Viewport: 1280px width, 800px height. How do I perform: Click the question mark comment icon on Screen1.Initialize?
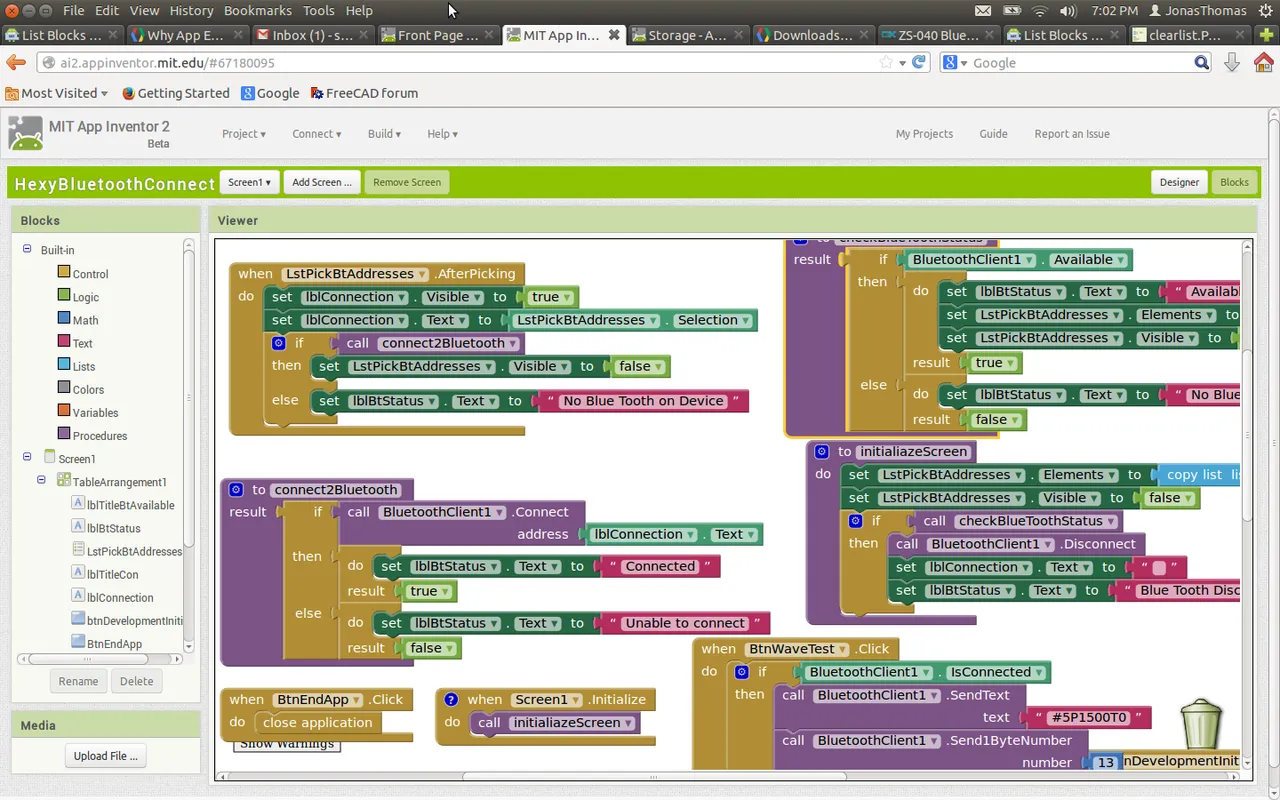pos(451,700)
